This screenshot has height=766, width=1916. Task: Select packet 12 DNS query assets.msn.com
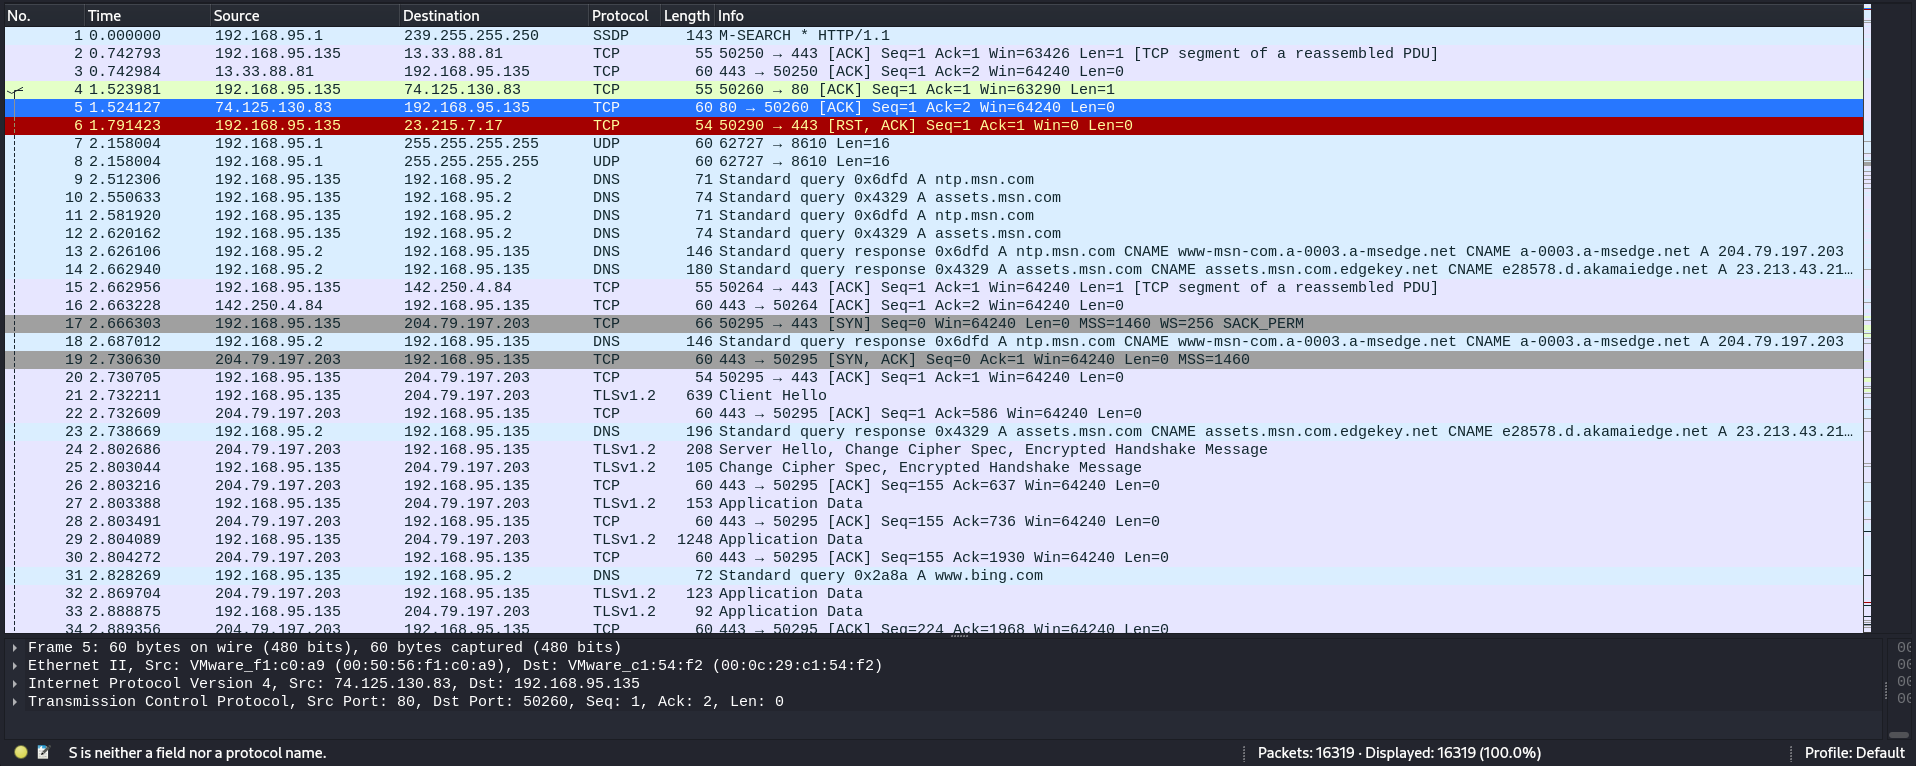[x=934, y=233]
